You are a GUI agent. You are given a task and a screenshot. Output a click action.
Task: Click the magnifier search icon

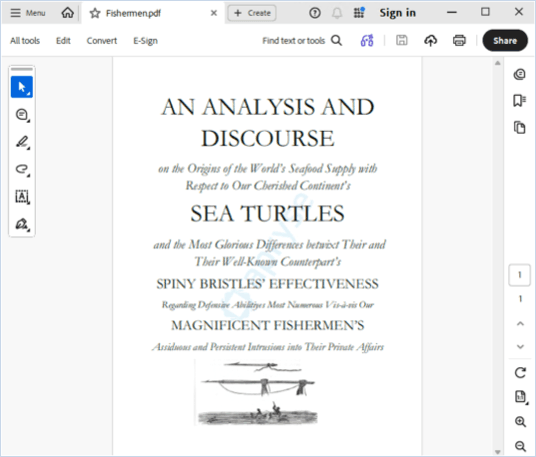337,40
